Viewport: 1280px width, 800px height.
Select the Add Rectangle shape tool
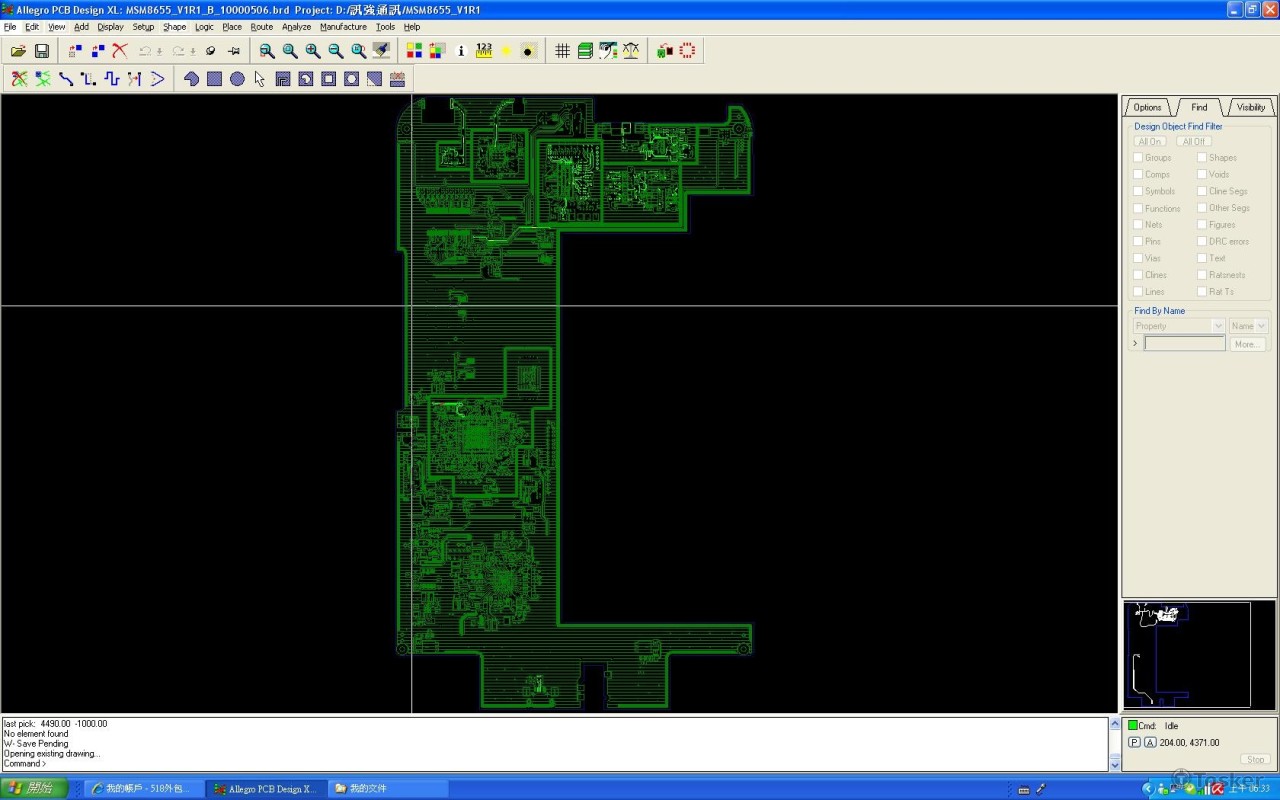(x=214, y=79)
